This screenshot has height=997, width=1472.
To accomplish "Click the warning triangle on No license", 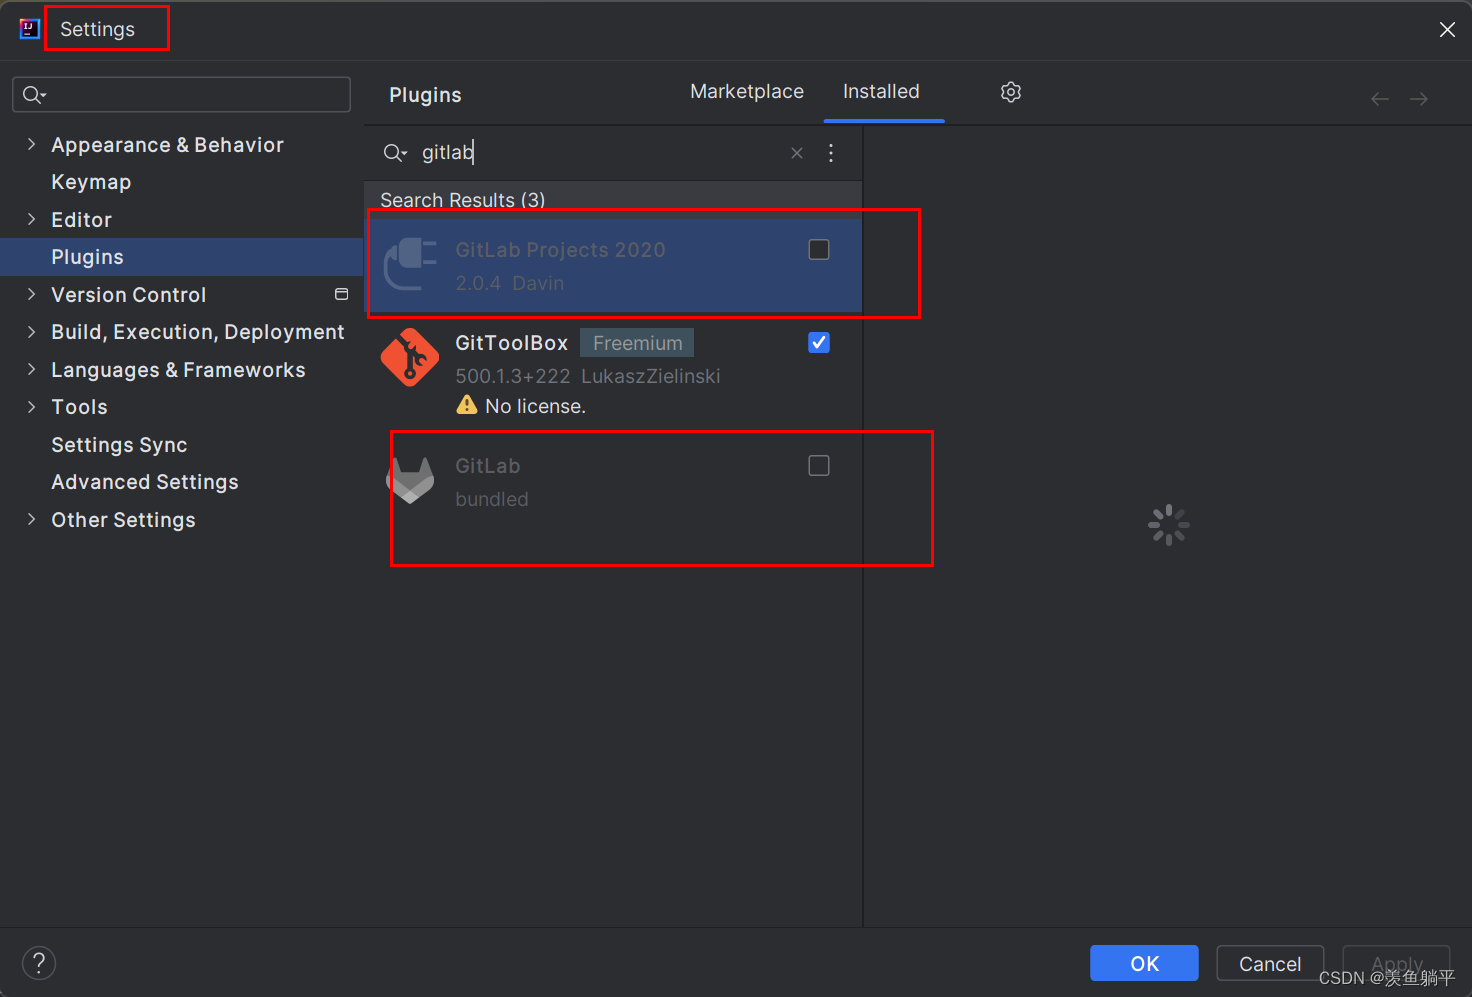I will (466, 405).
